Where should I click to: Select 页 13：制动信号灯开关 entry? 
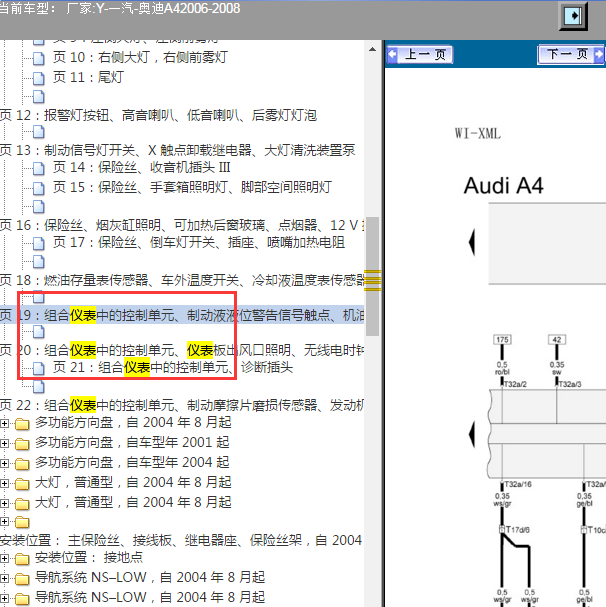[177, 150]
